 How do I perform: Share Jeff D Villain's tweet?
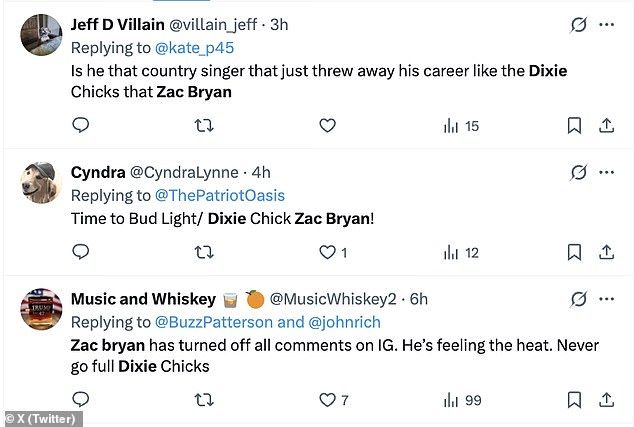pyautogui.click(x=606, y=125)
